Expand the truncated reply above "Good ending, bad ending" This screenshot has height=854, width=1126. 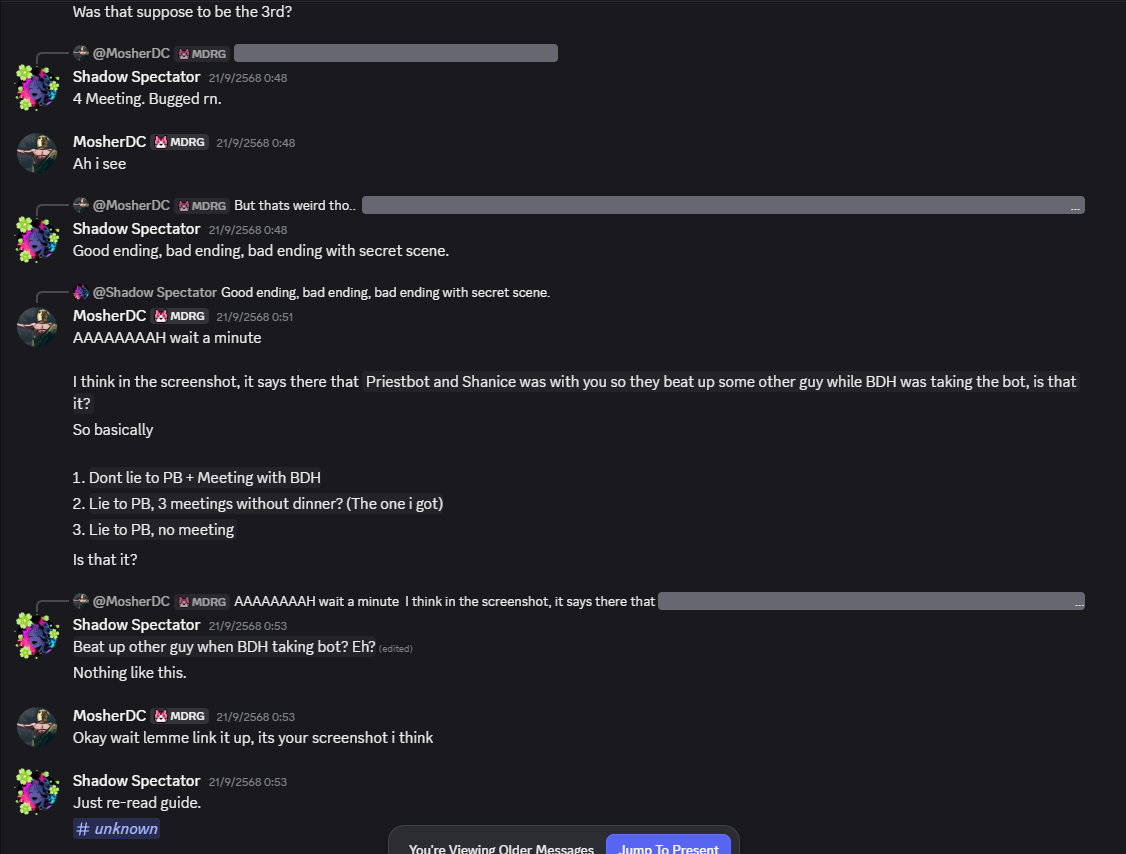tap(1075, 207)
